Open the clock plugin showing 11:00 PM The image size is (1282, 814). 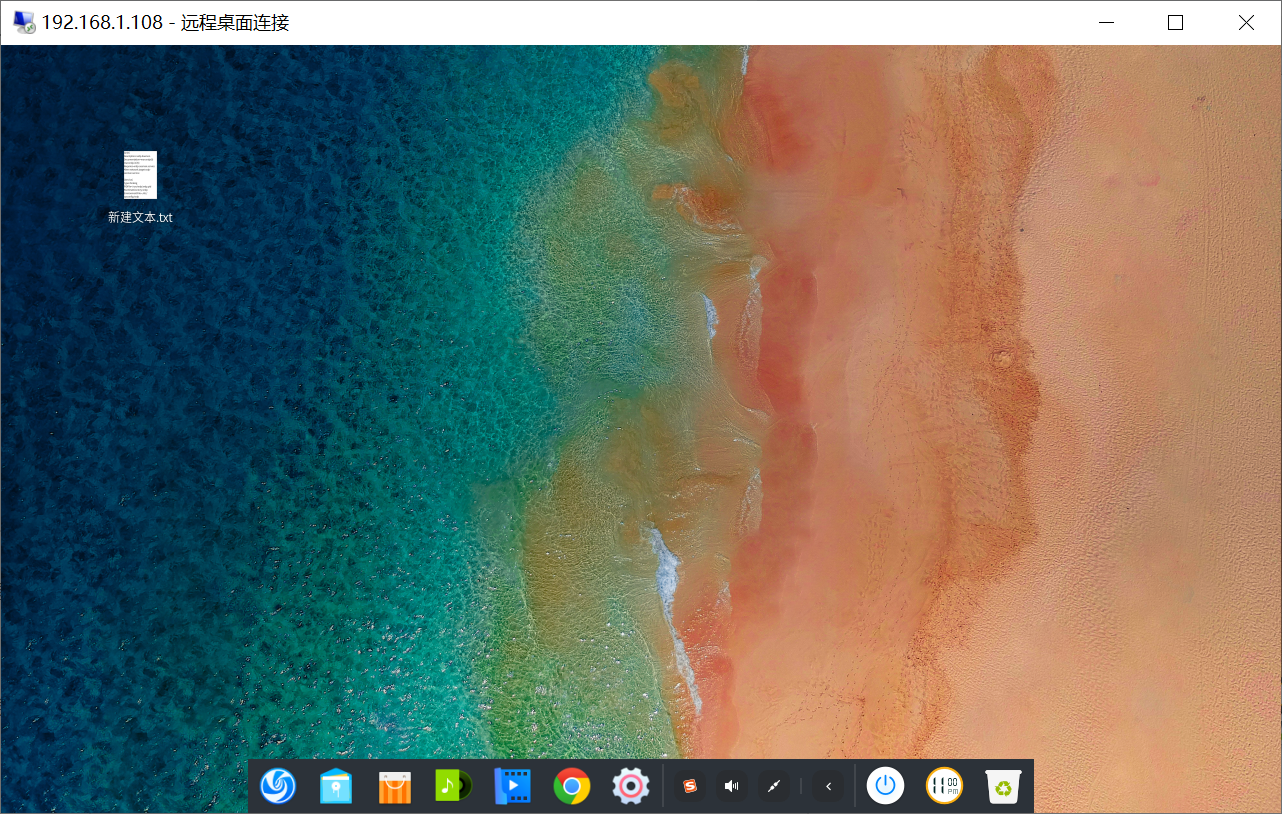pyautogui.click(x=943, y=786)
